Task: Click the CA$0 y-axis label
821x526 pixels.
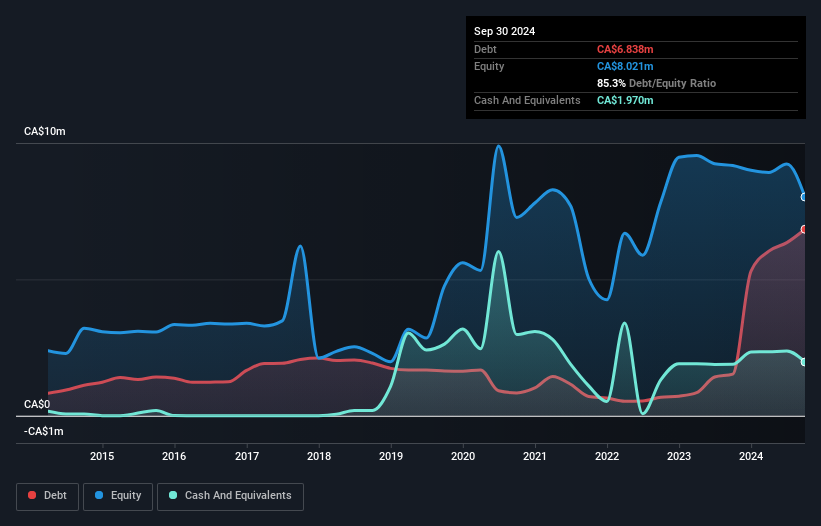Action: pyautogui.click(x=37, y=405)
